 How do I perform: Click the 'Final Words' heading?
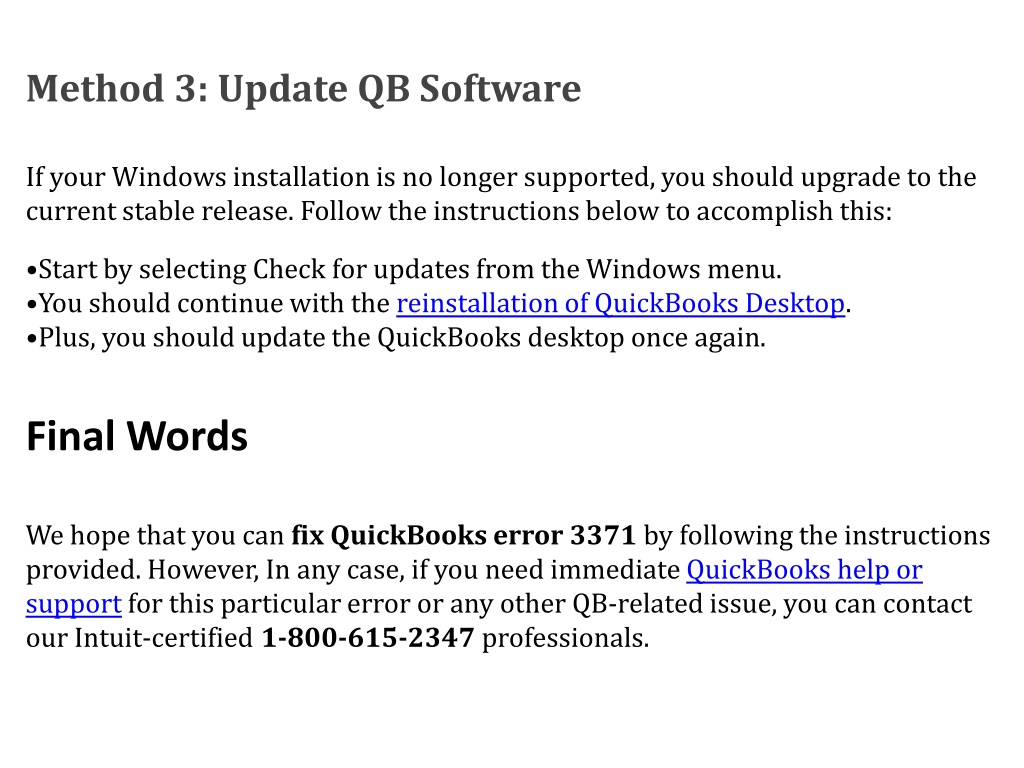point(137,436)
